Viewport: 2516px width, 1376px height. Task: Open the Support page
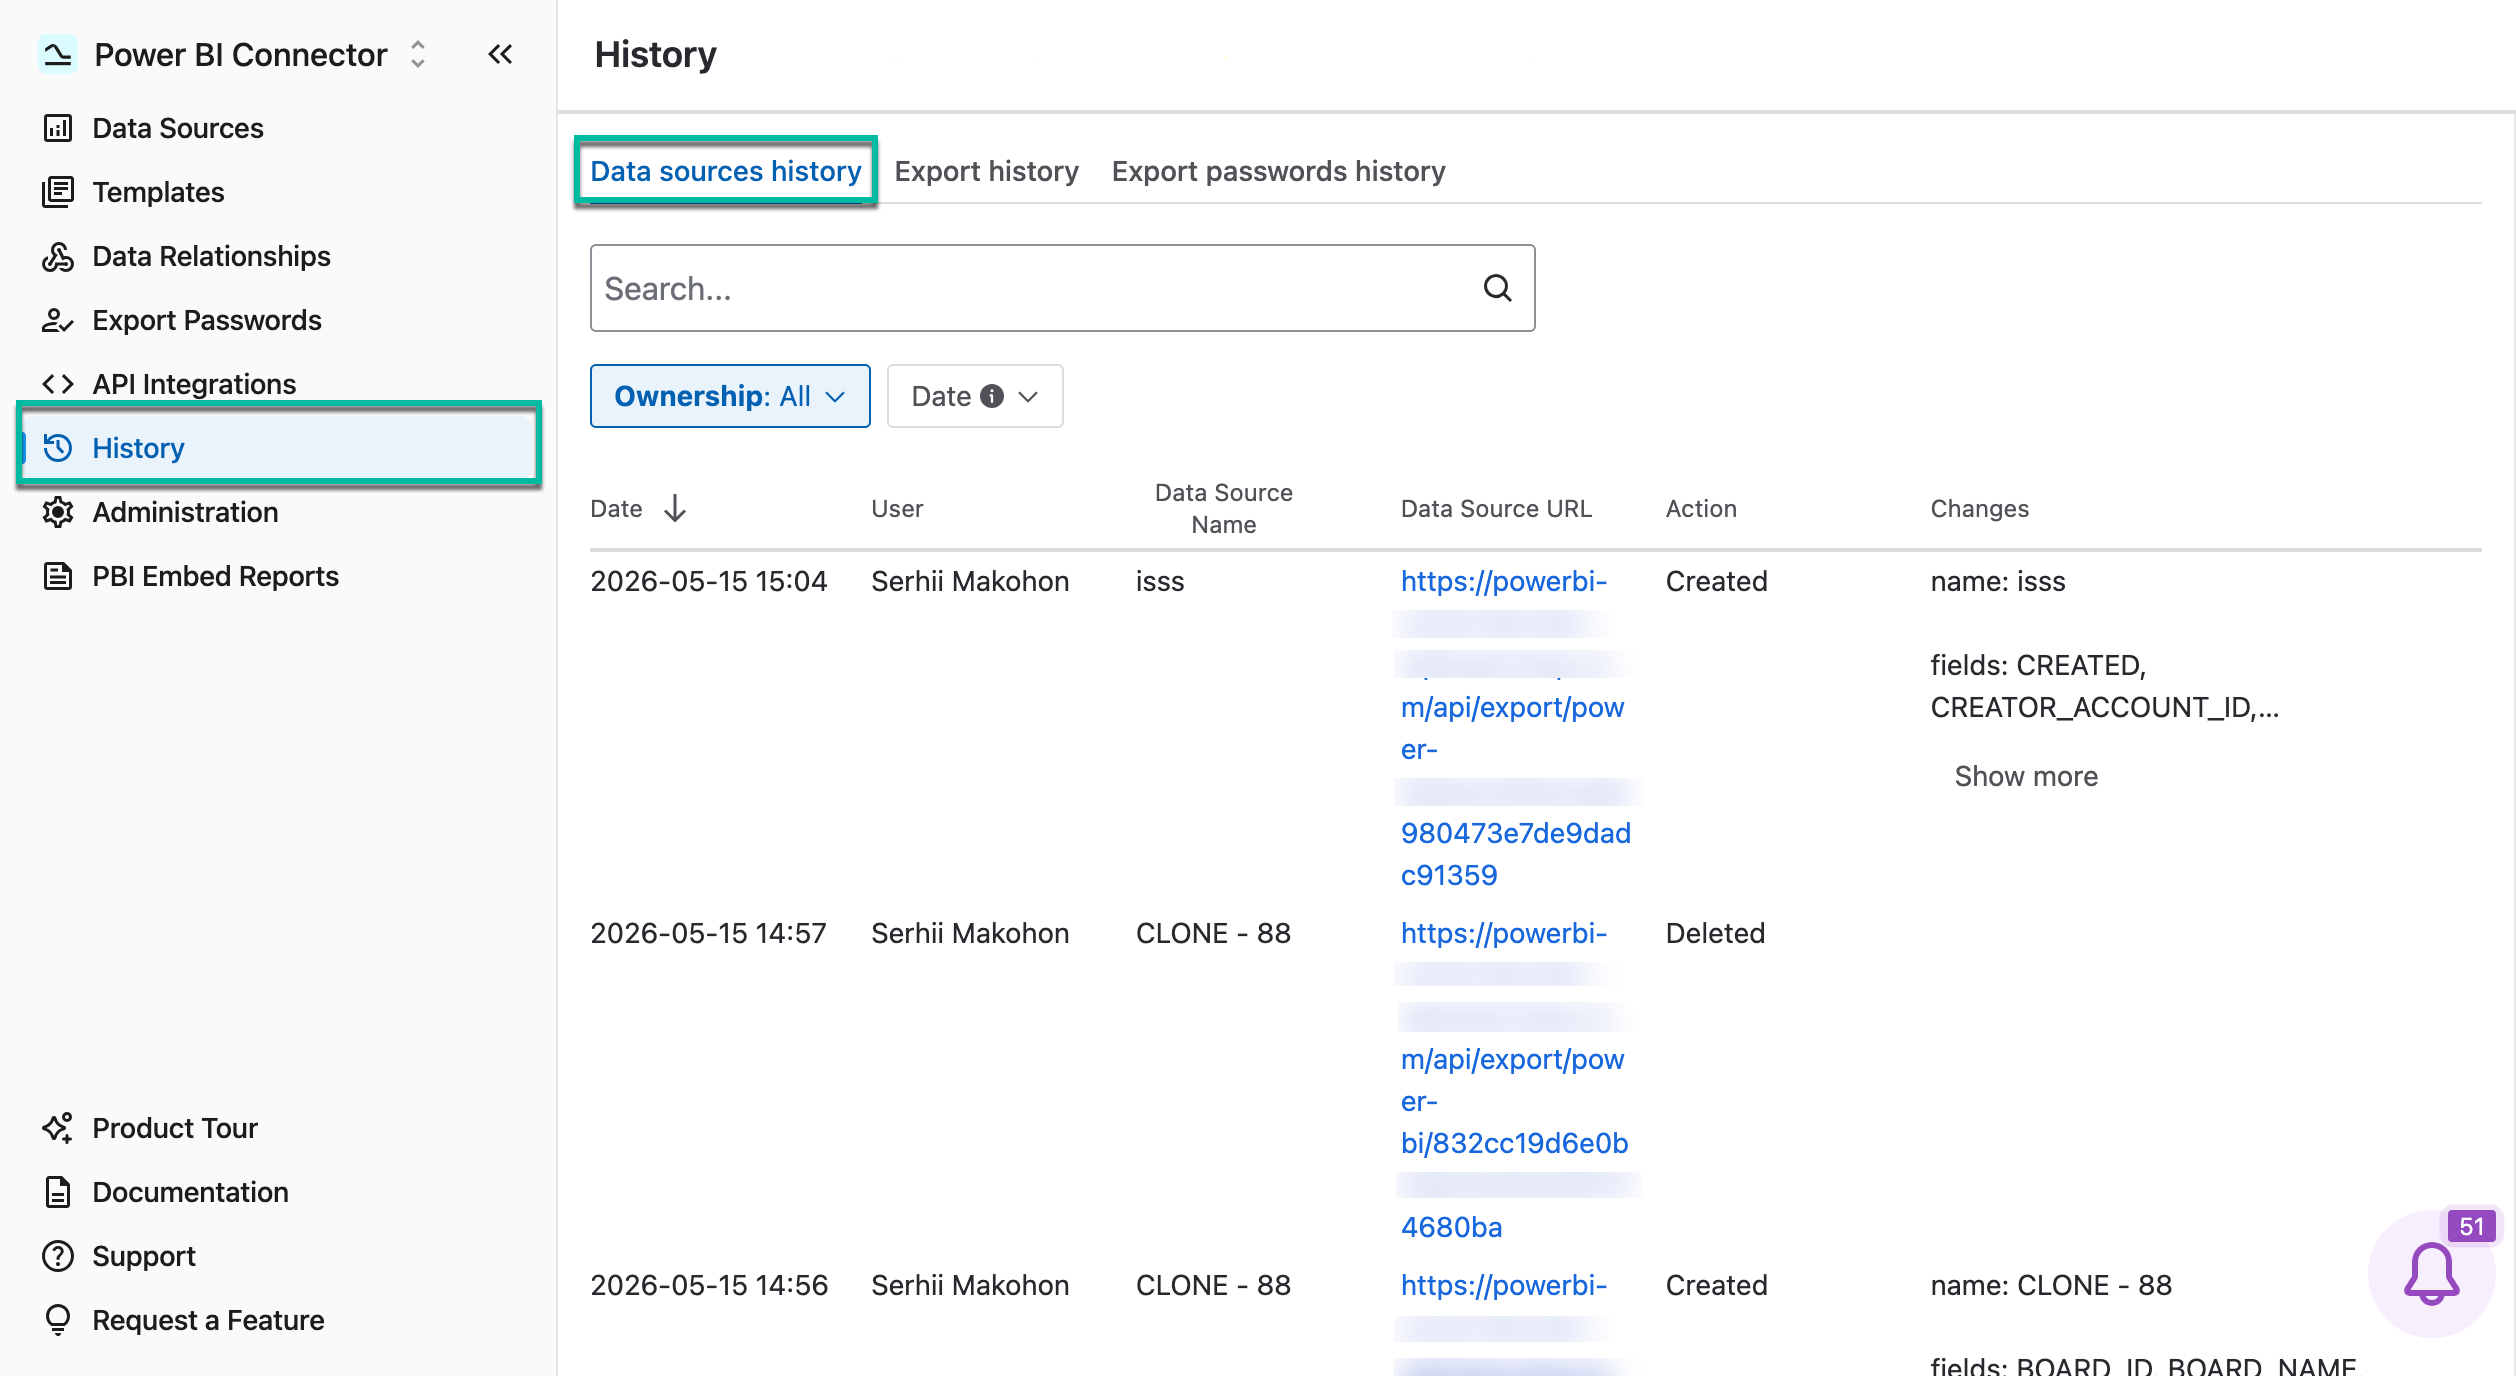pyautogui.click(x=144, y=1256)
